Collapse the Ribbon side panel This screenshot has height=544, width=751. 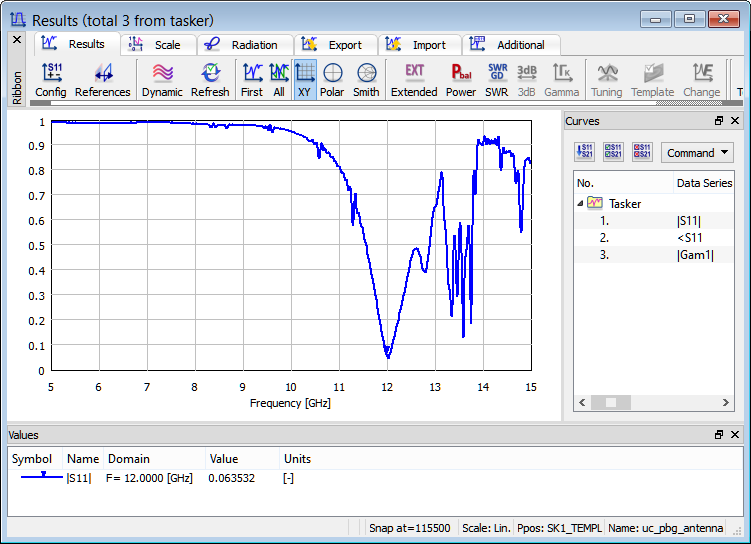[x=16, y=40]
